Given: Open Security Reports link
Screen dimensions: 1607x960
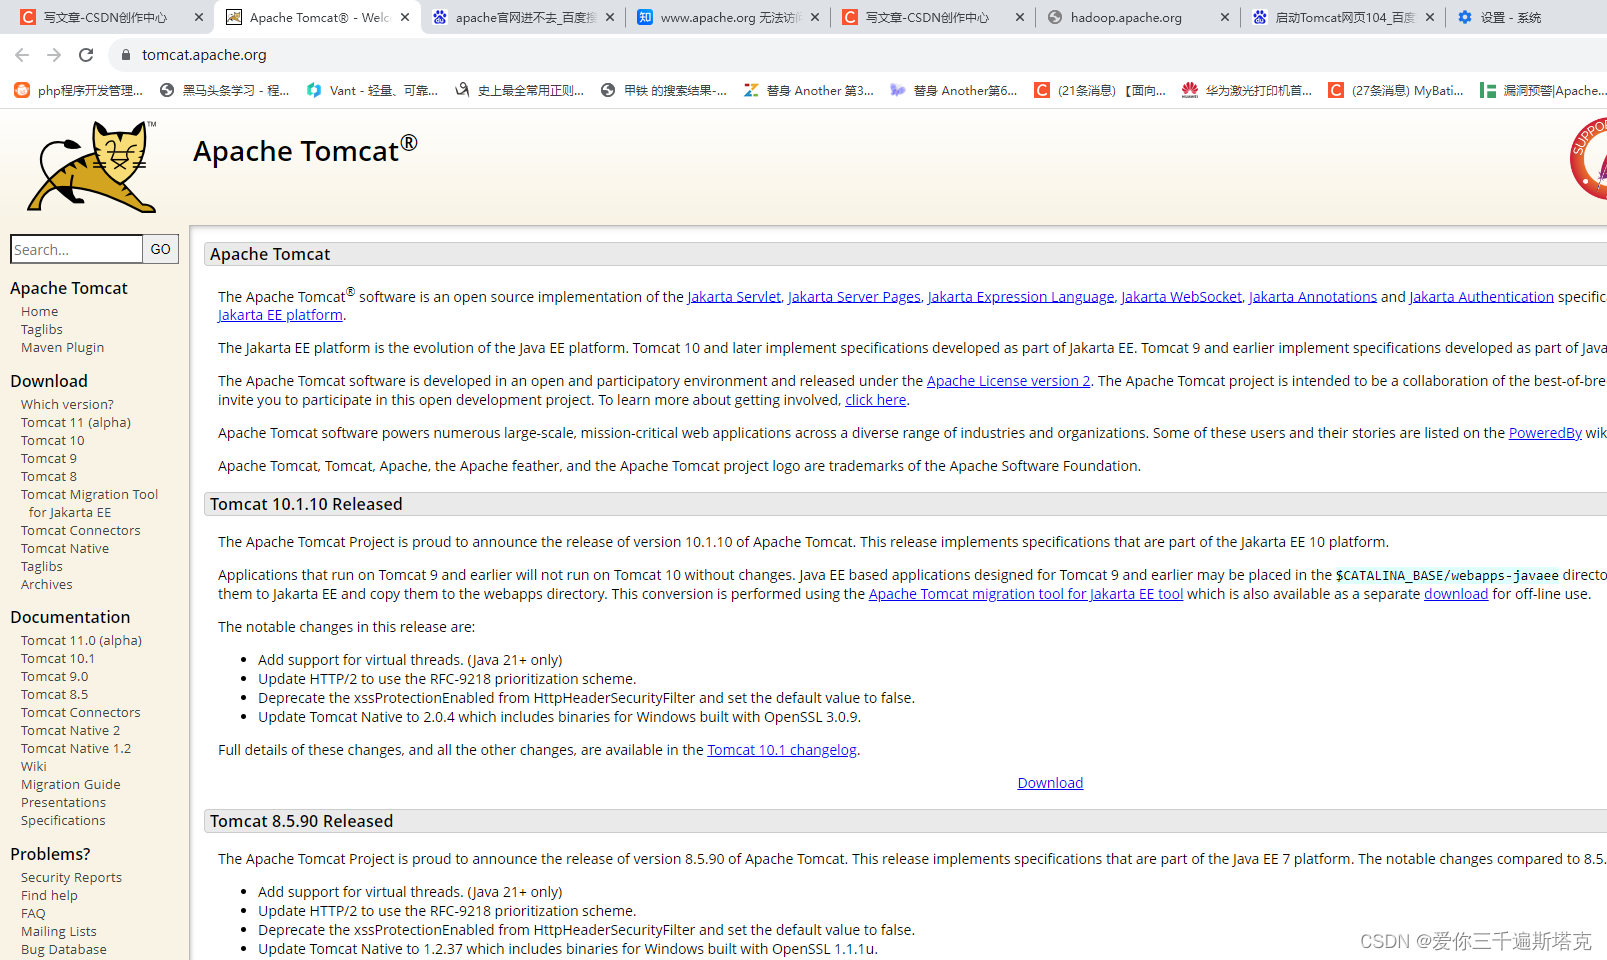Looking at the screenshot, I should pyautogui.click(x=71, y=877).
